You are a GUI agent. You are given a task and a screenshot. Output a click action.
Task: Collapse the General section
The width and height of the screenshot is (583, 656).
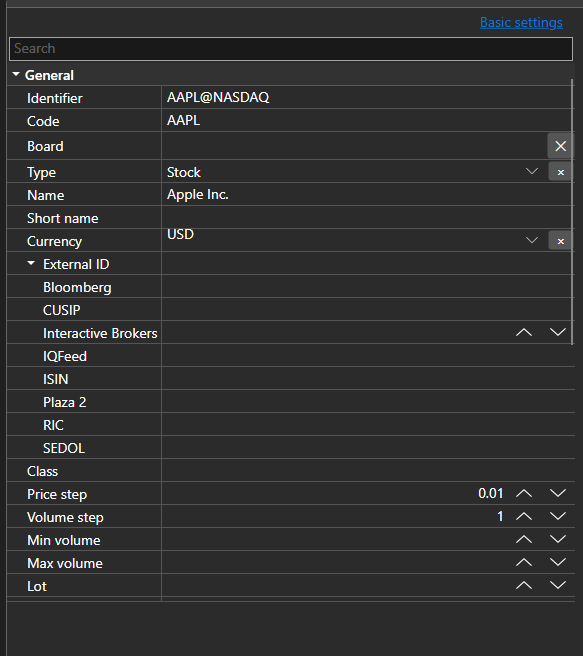pos(16,74)
